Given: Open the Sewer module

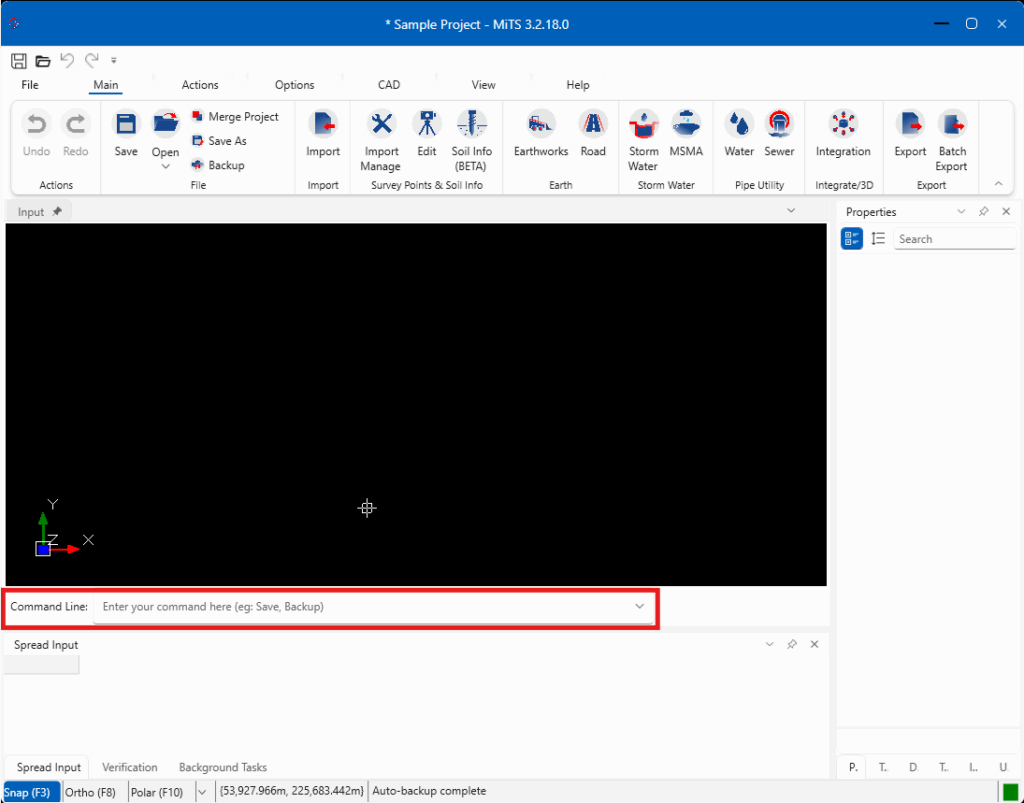Looking at the screenshot, I should tap(779, 133).
